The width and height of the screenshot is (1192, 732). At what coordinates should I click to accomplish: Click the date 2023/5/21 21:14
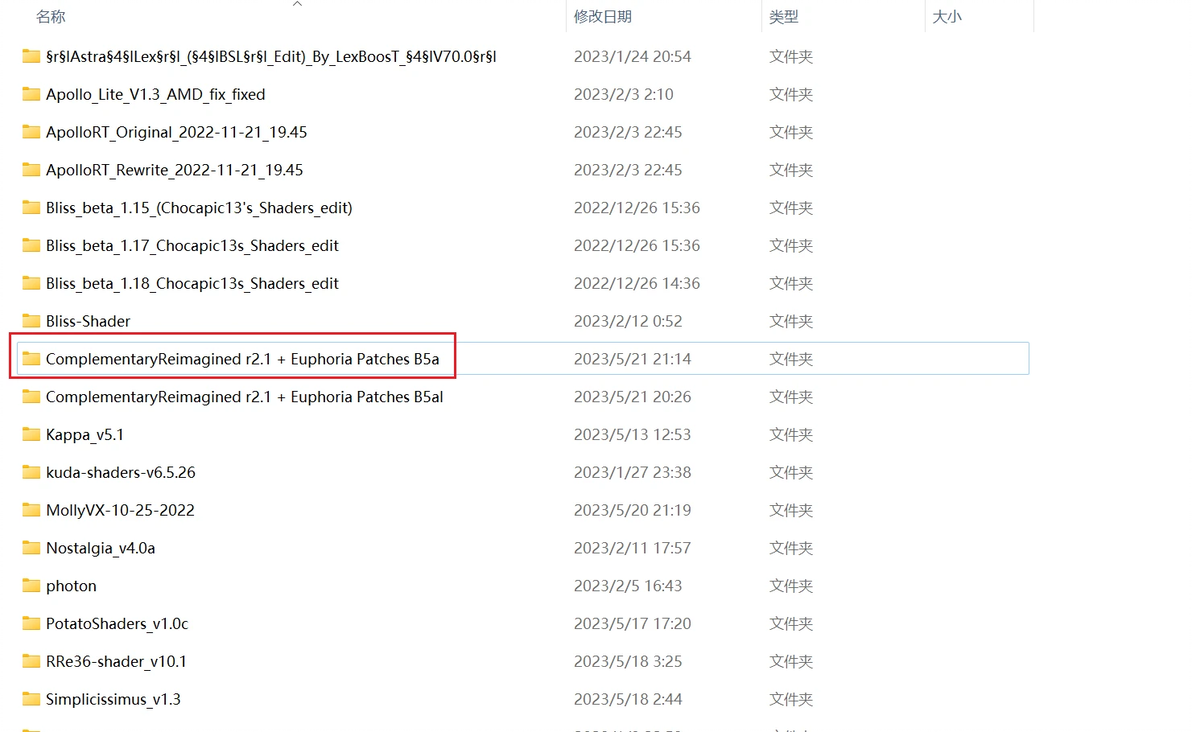632,359
